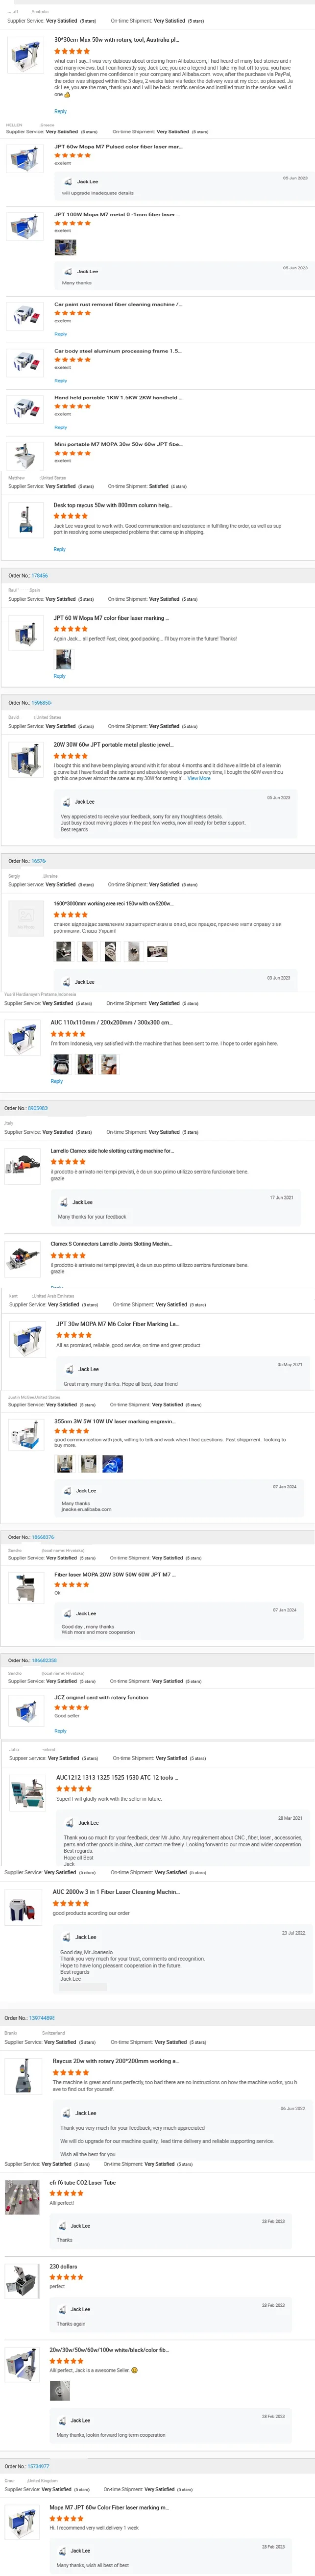The width and height of the screenshot is (315, 2576).
Task: Expand review text with View More link
Action: 199,778
